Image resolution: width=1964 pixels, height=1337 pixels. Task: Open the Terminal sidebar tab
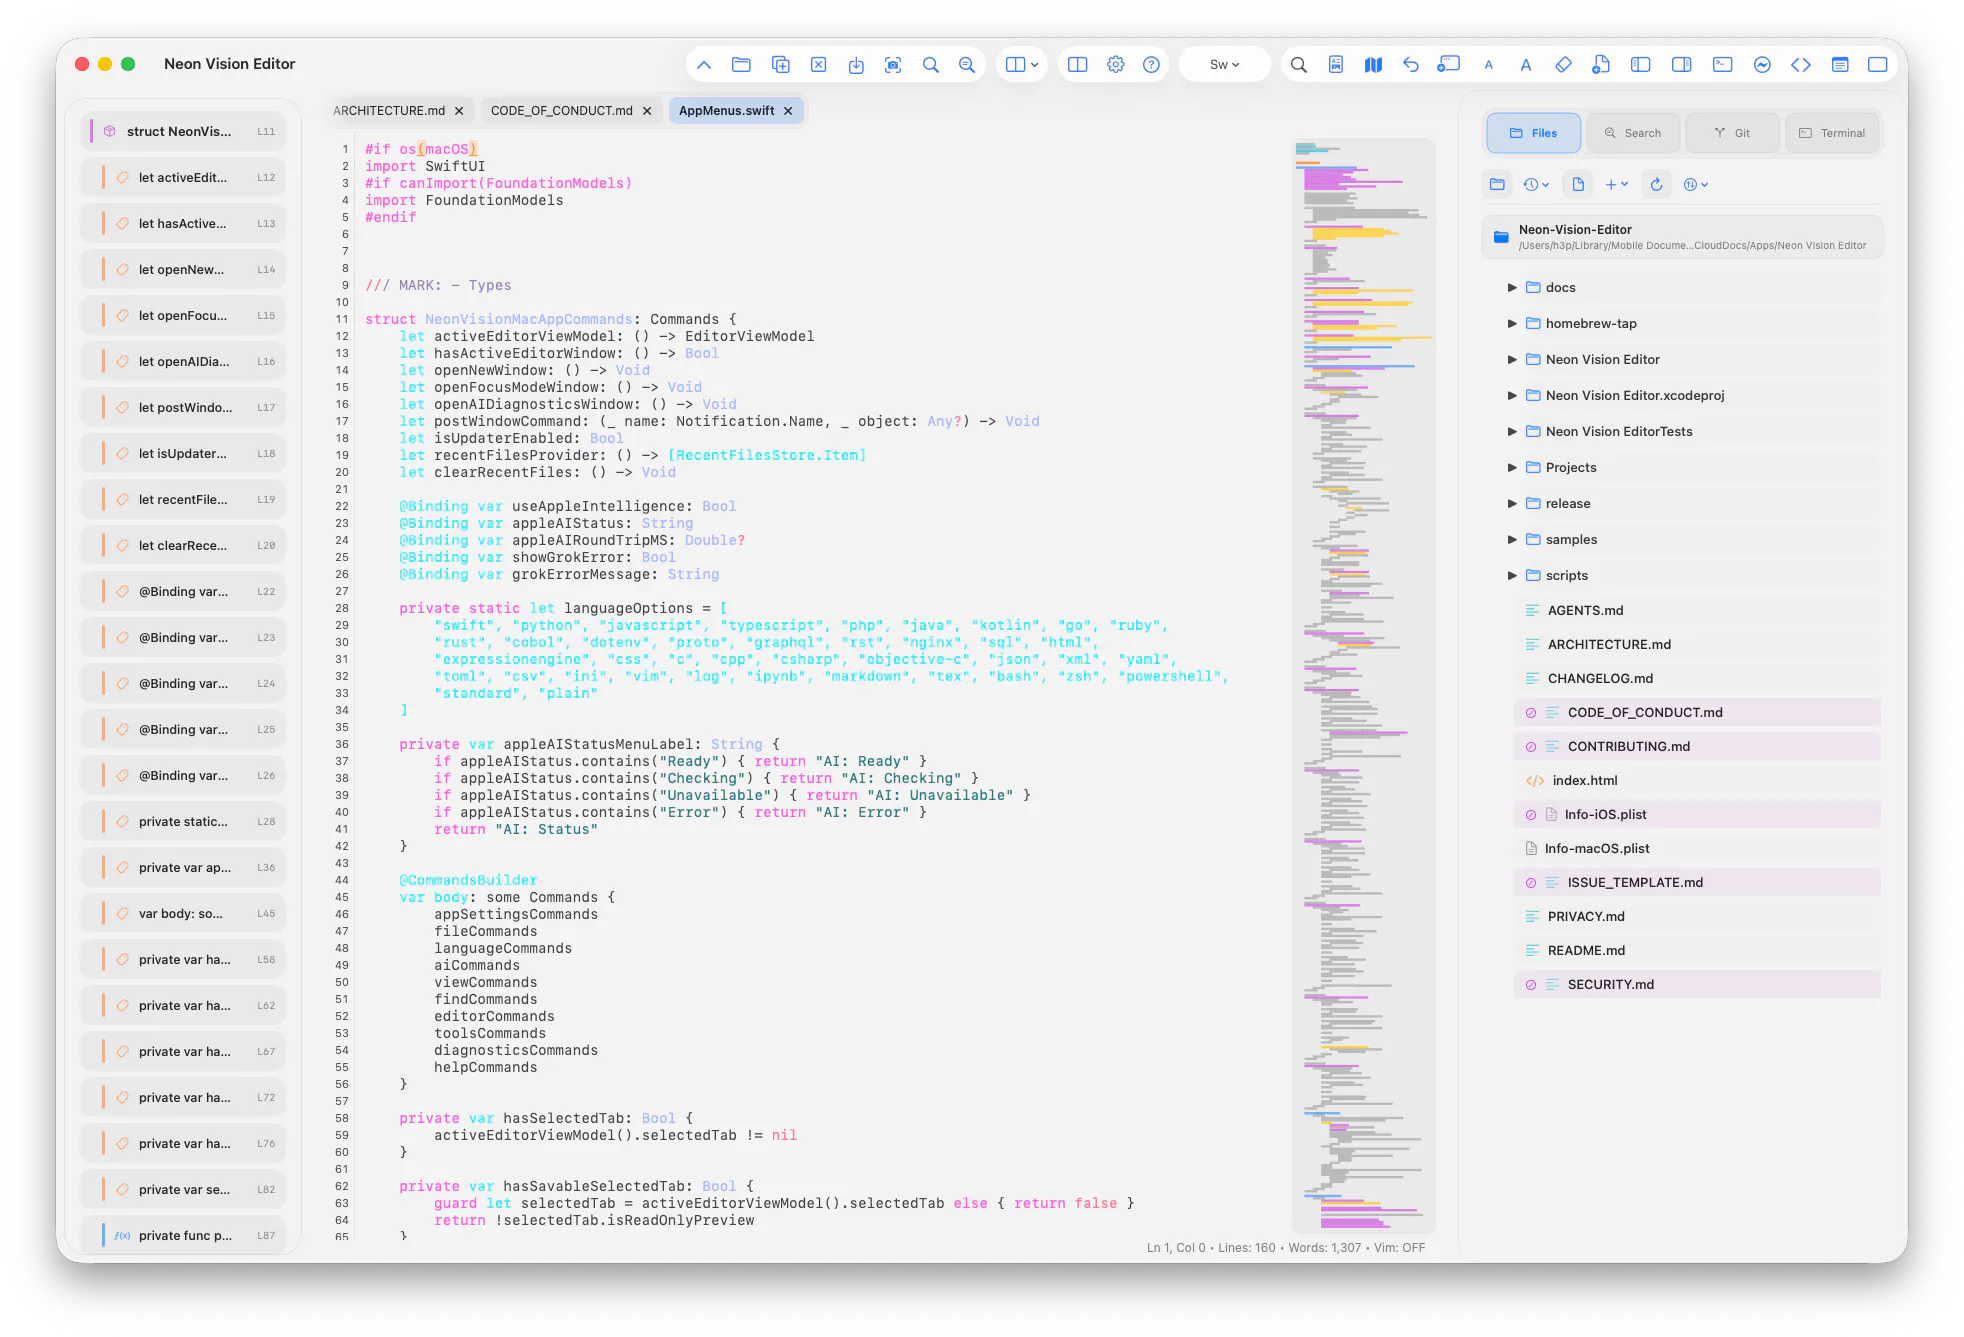pos(1832,133)
